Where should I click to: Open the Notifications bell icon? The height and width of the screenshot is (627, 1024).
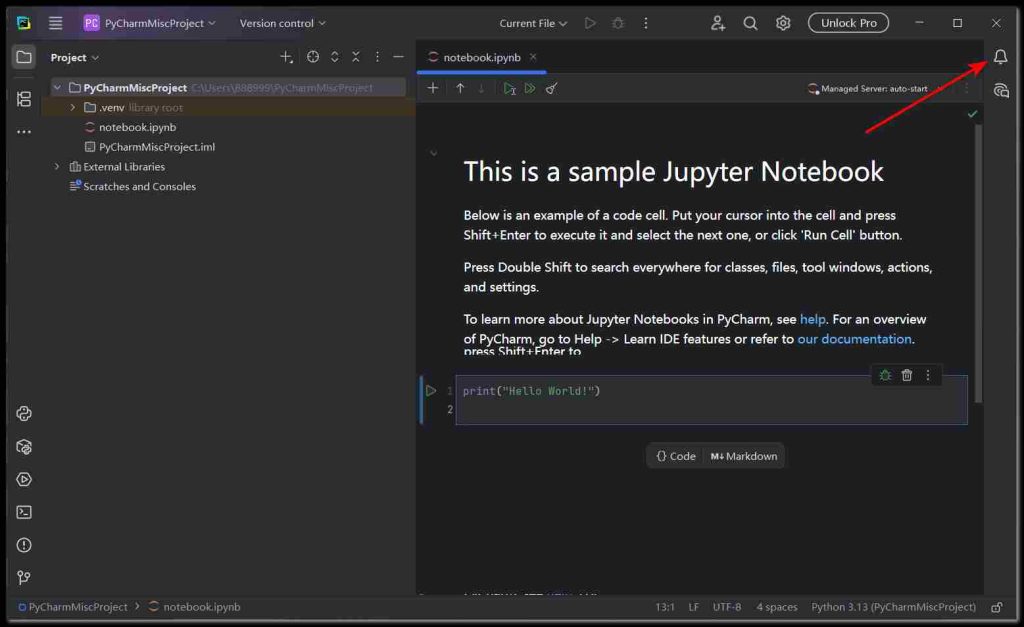tap(1000, 57)
